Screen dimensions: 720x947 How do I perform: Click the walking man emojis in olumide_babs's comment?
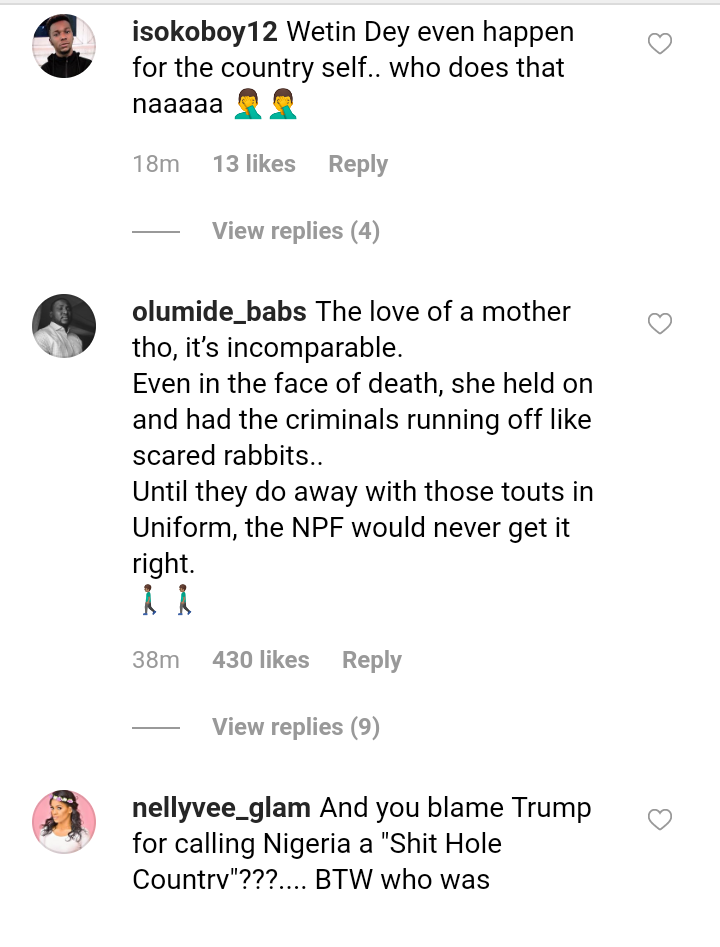[x=166, y=602]
